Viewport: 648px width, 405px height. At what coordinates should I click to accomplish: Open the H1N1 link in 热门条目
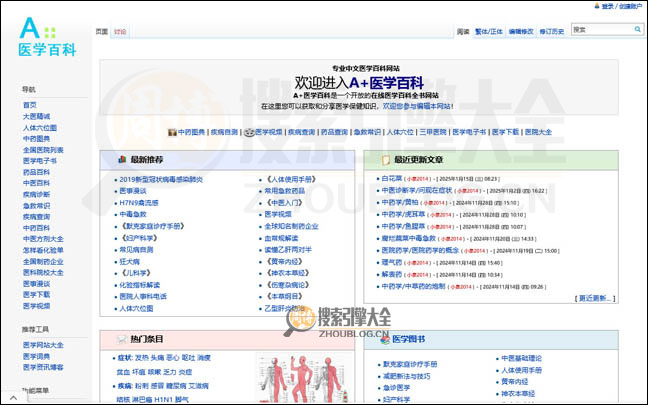tap(165, 400)
